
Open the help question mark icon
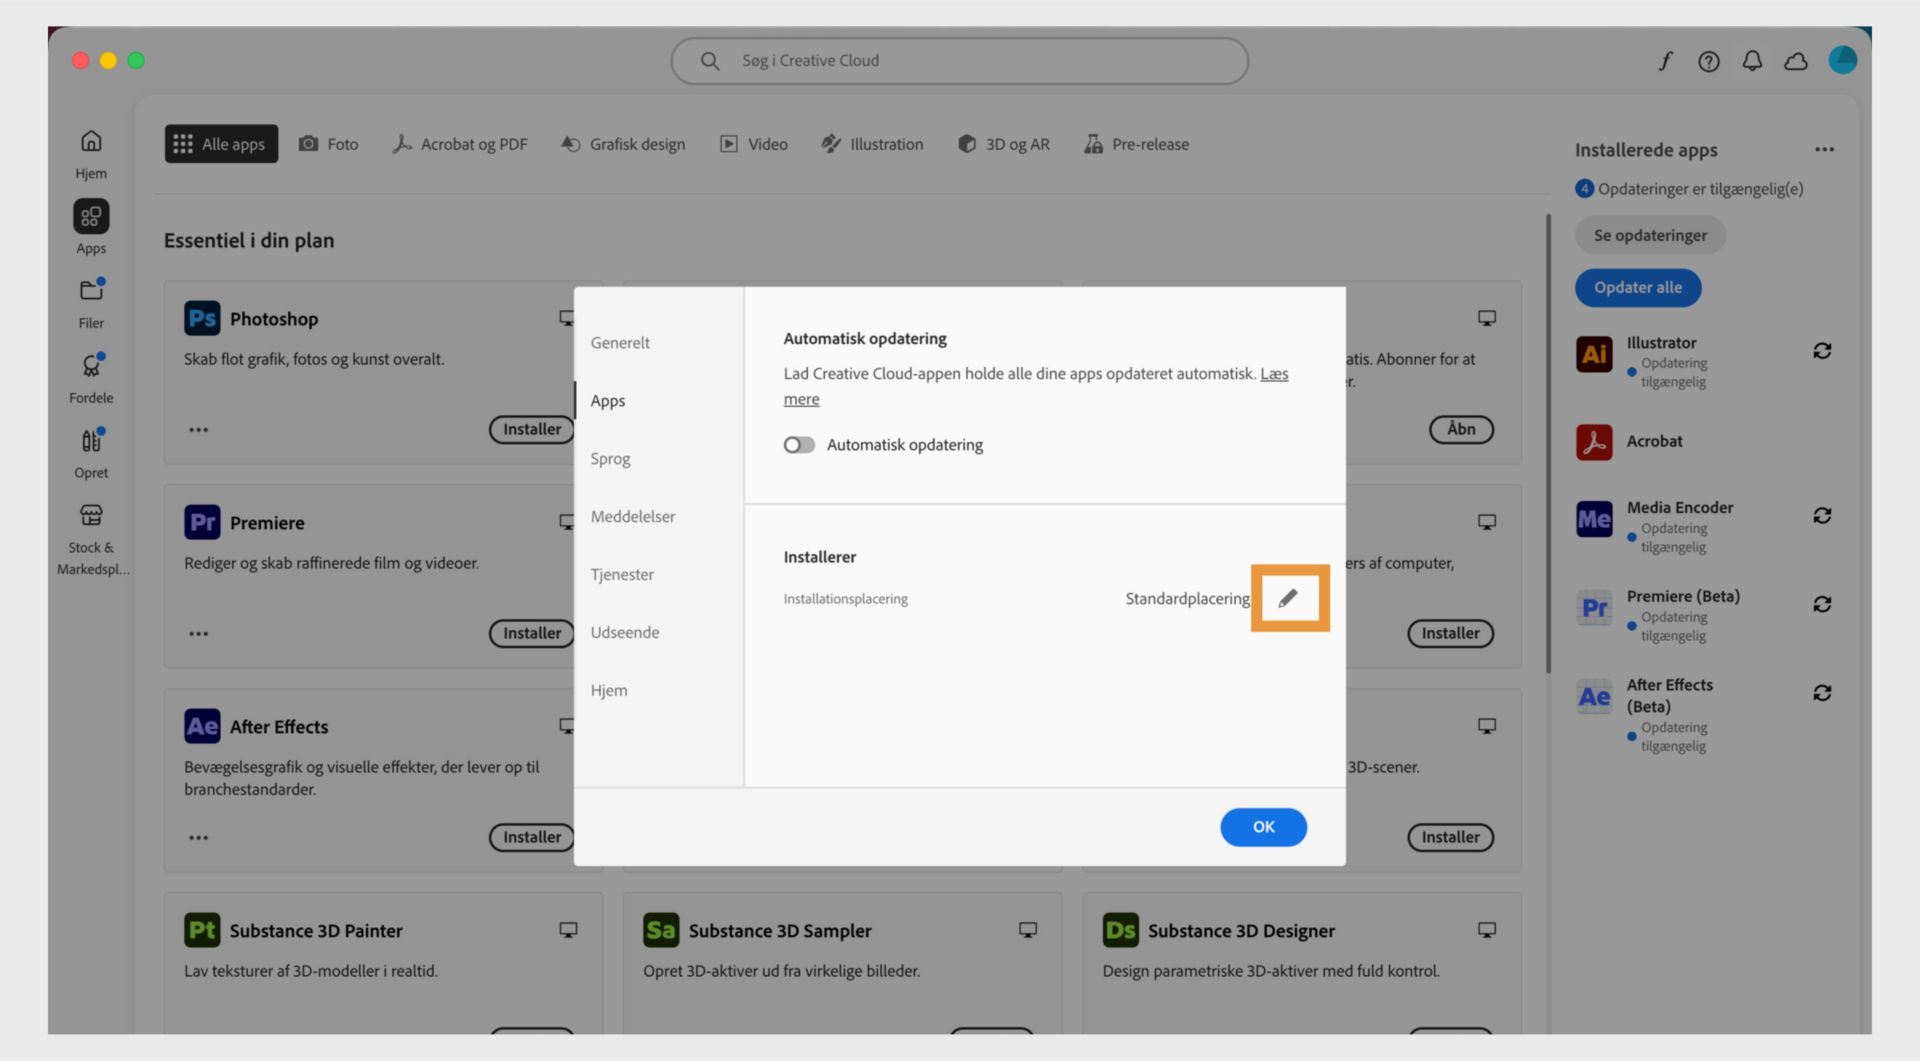pyautogui.click(x=1709, y=62)
